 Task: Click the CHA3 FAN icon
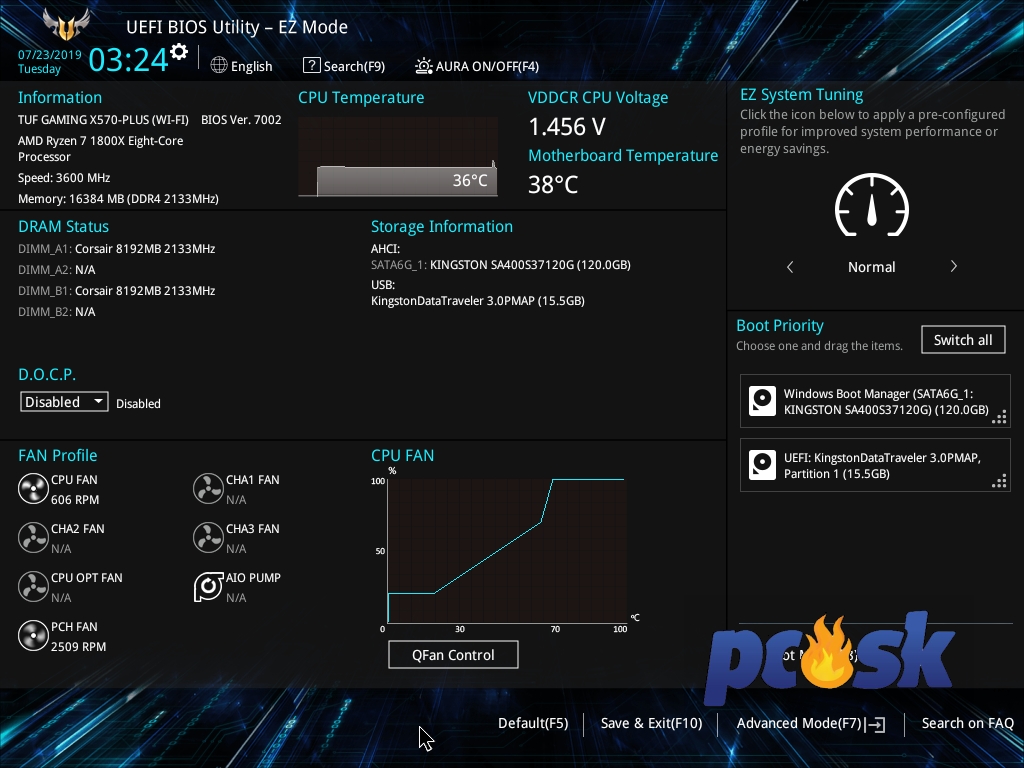[208, 538]
